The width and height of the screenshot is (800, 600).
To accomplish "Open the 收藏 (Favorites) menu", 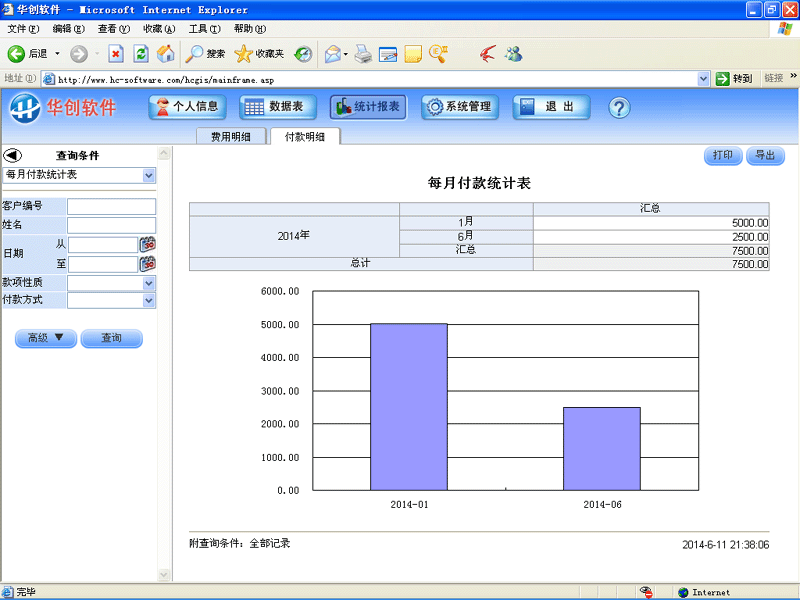I will point(159,29).
